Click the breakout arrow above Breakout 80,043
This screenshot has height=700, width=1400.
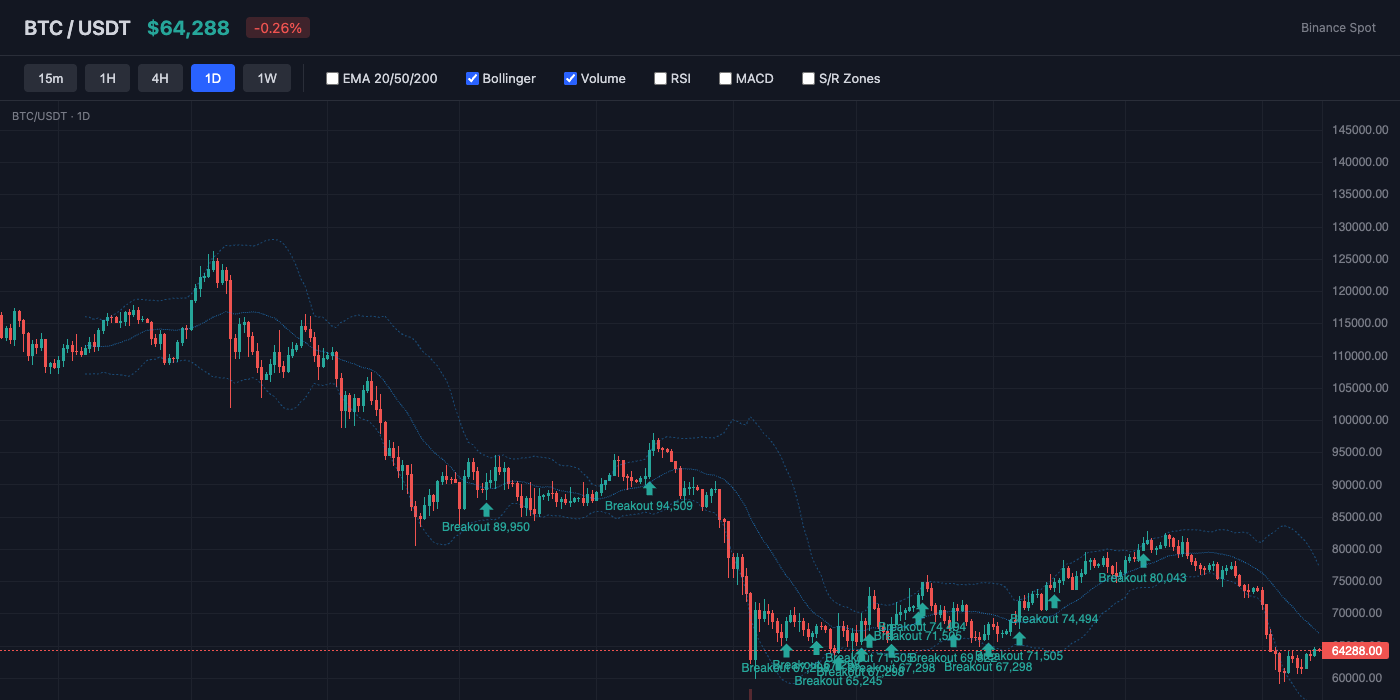point(1143,560)
